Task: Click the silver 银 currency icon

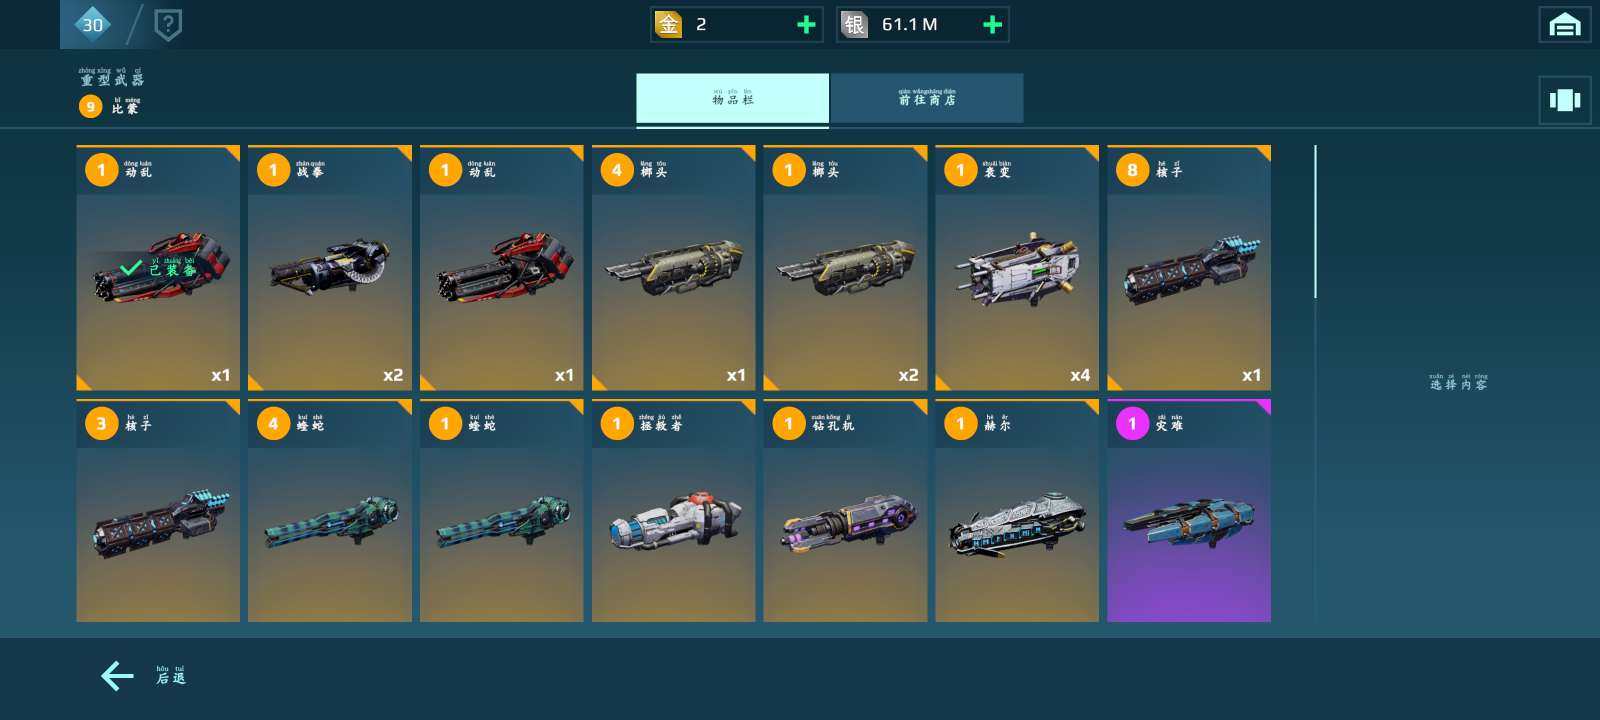Action: pyautogui.click(x=854, y=25)
